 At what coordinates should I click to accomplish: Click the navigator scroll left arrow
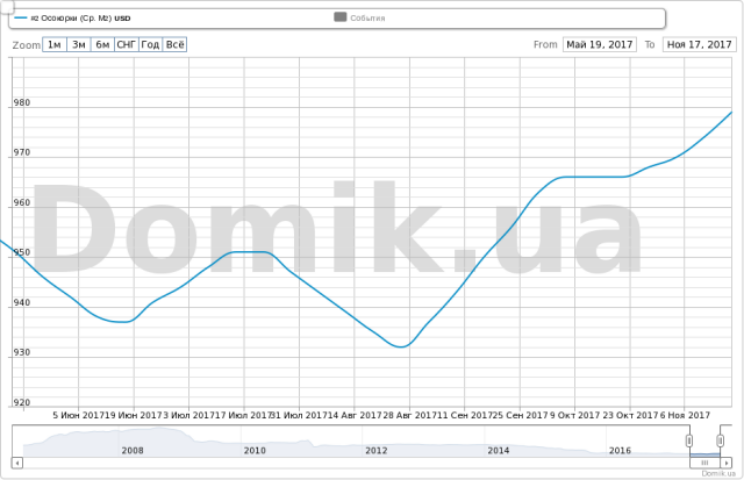[x=17, y=462]
